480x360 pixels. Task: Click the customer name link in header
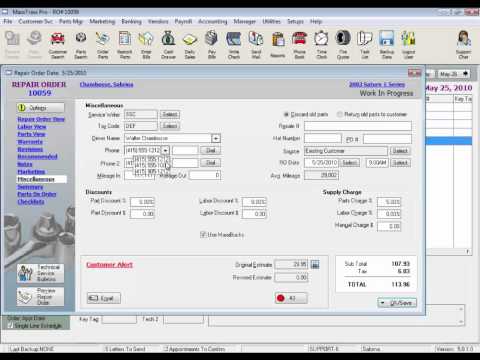[106, 84]
